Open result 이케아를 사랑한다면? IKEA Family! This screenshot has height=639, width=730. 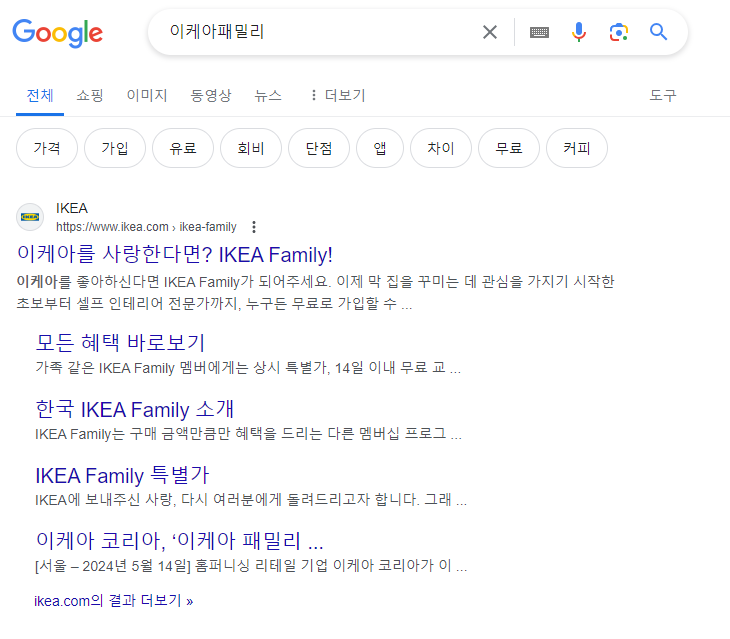click(x=175, y=255)
